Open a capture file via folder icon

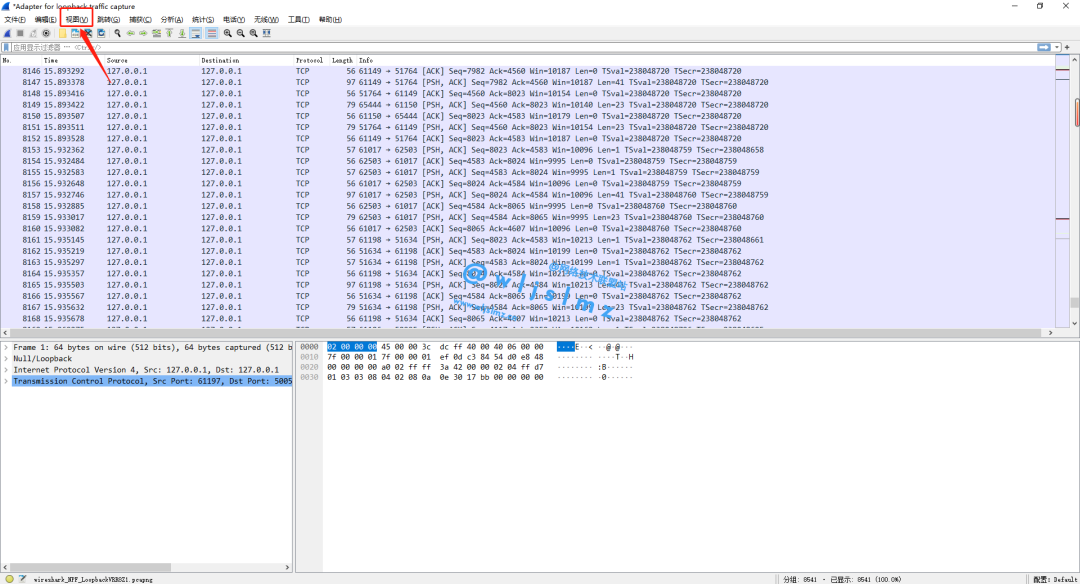tap(63, 33)
